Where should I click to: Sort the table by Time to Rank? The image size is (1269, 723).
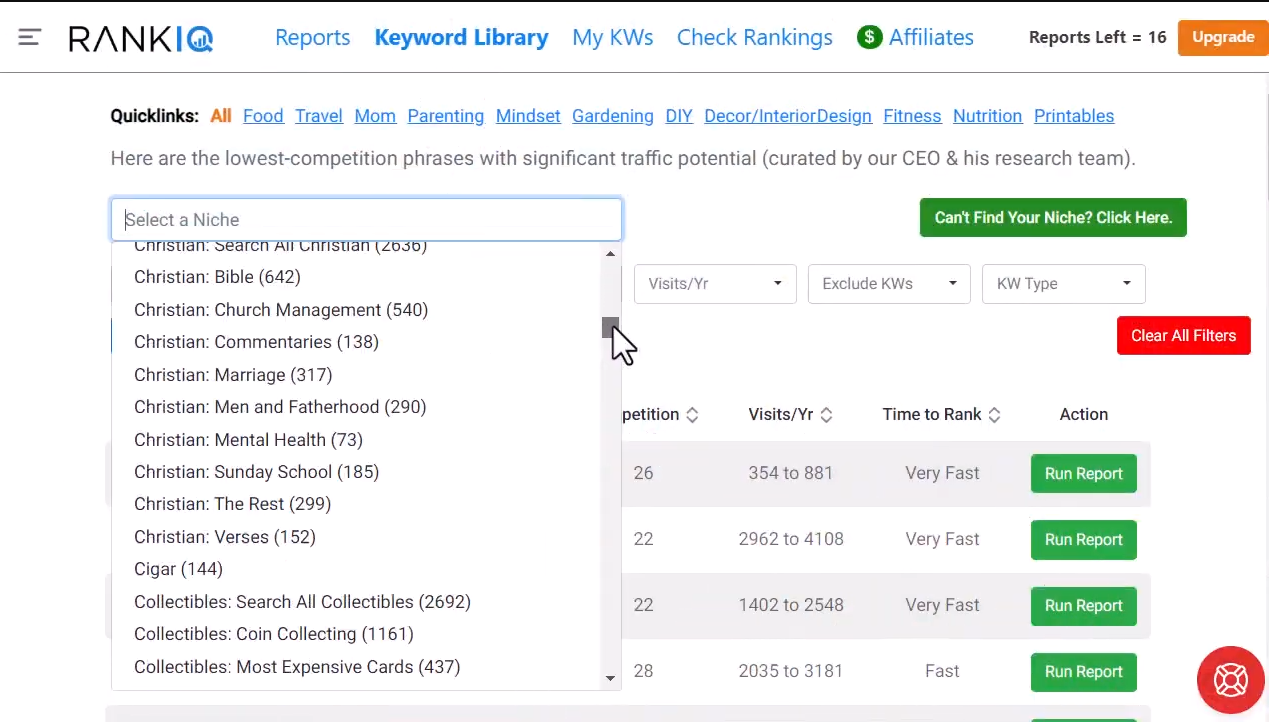[994, 414]
